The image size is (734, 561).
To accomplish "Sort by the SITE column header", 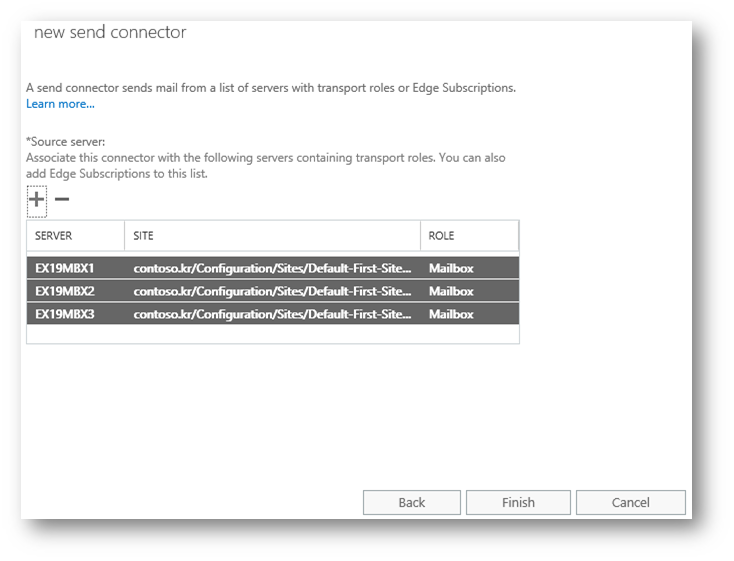I will (x=272, y=236).
